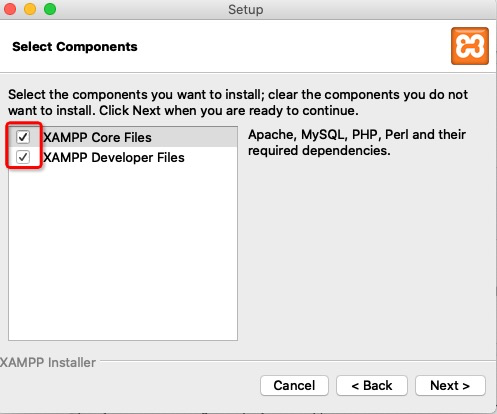Select the XAMPP Core Files row label

click(x=97, y=137)
